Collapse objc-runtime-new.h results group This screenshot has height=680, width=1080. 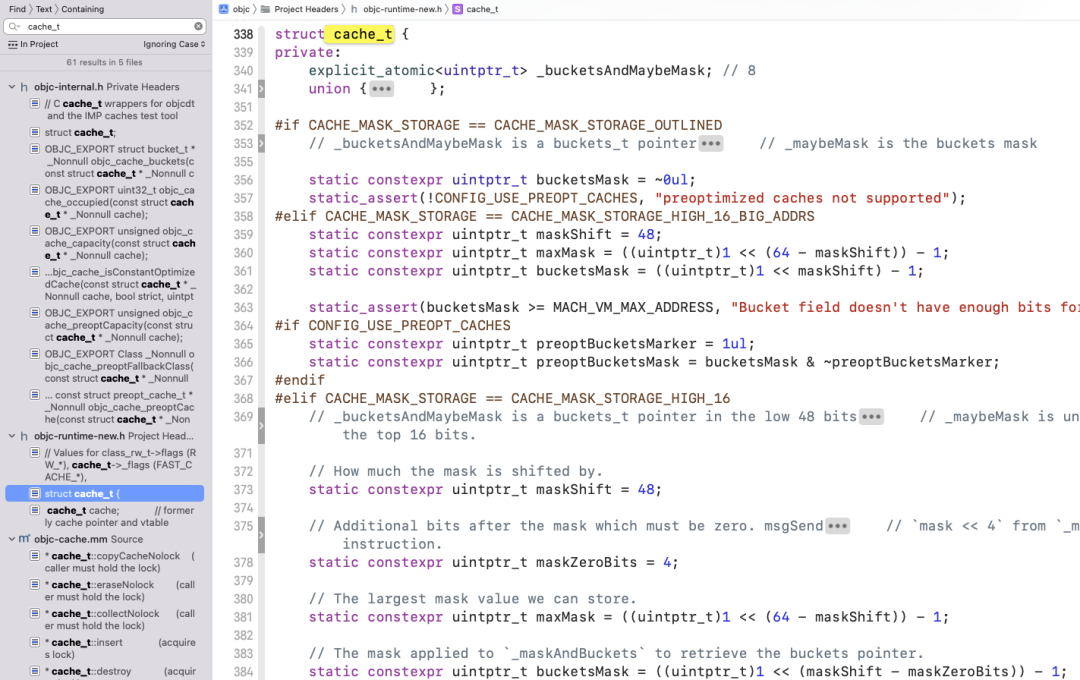tap(12, 436)
